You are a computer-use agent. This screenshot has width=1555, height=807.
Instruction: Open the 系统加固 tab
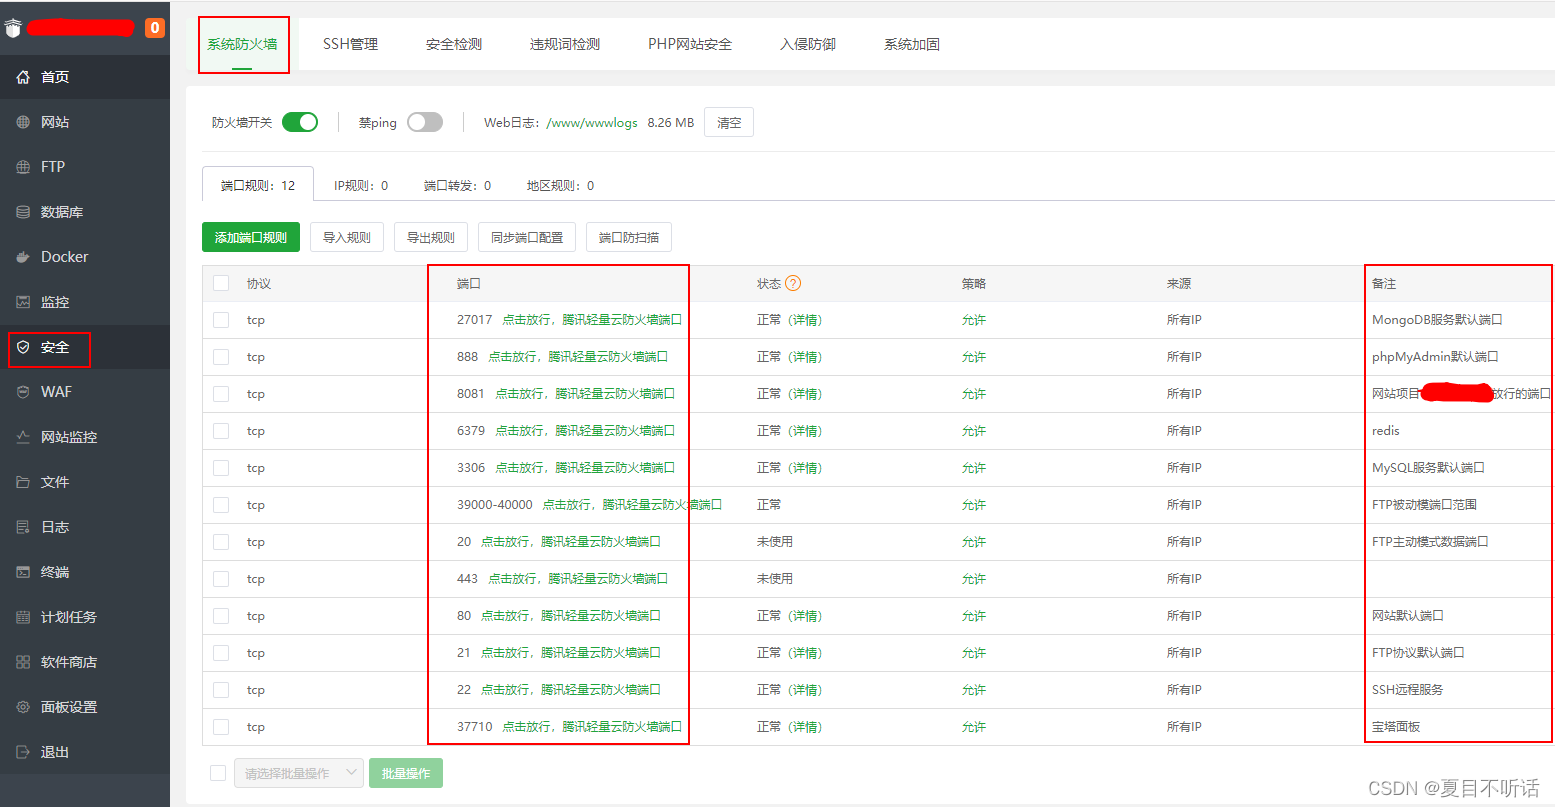click(x=912, y=44)
